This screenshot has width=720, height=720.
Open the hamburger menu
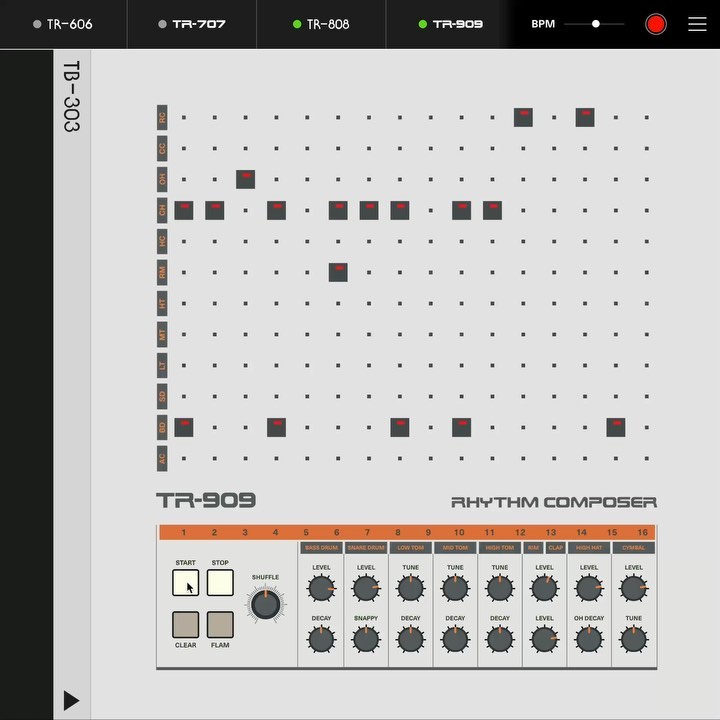pyautogui.click(x=697, y=24)
